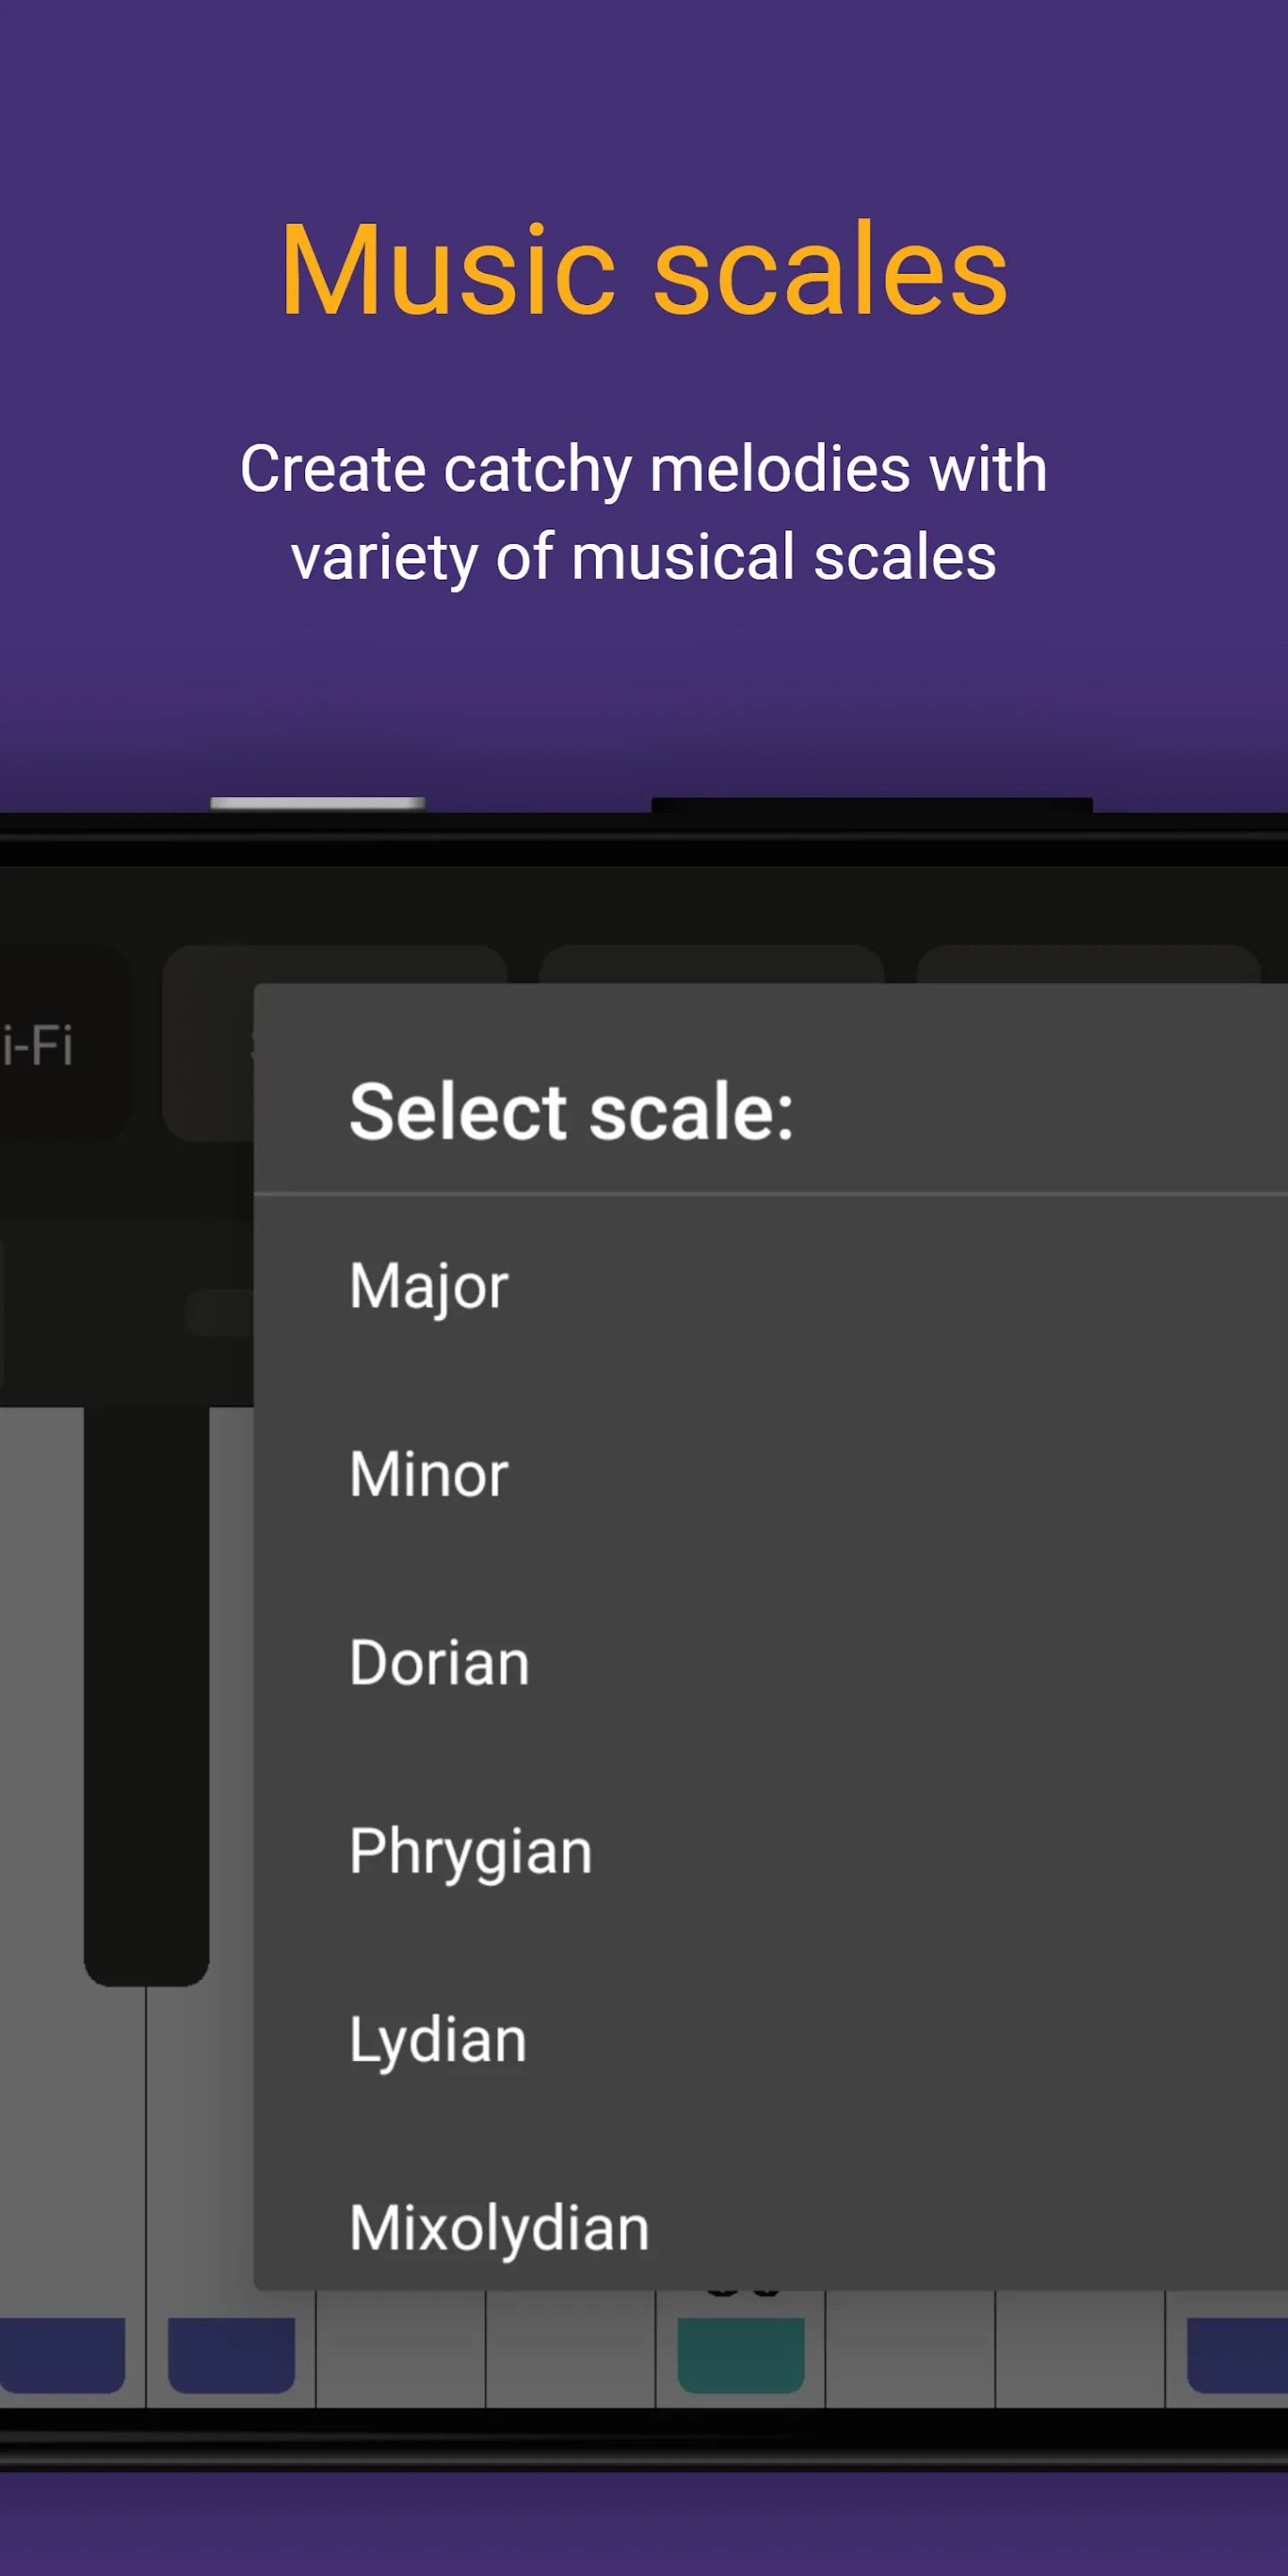Click the "Create catchy melodies" subtitle text
The height and width of the screenshot is (2576, 1288).
point(644,512)
